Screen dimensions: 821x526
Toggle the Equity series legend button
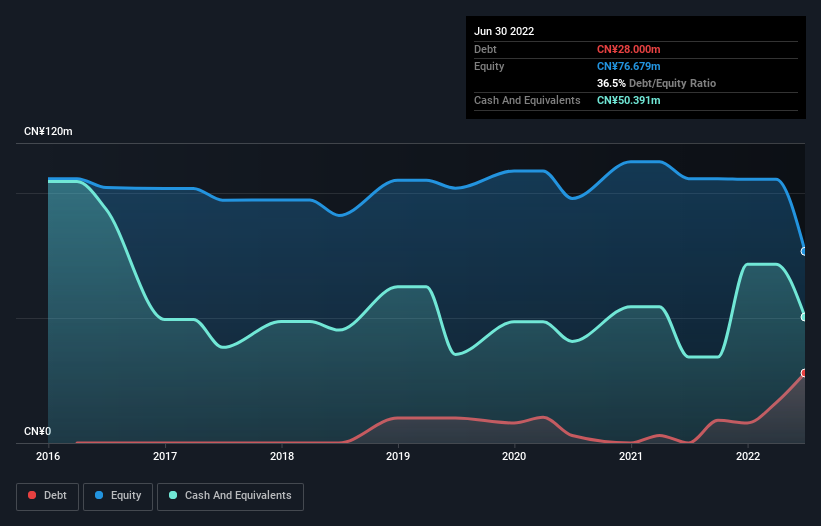(x=118, y=496)
